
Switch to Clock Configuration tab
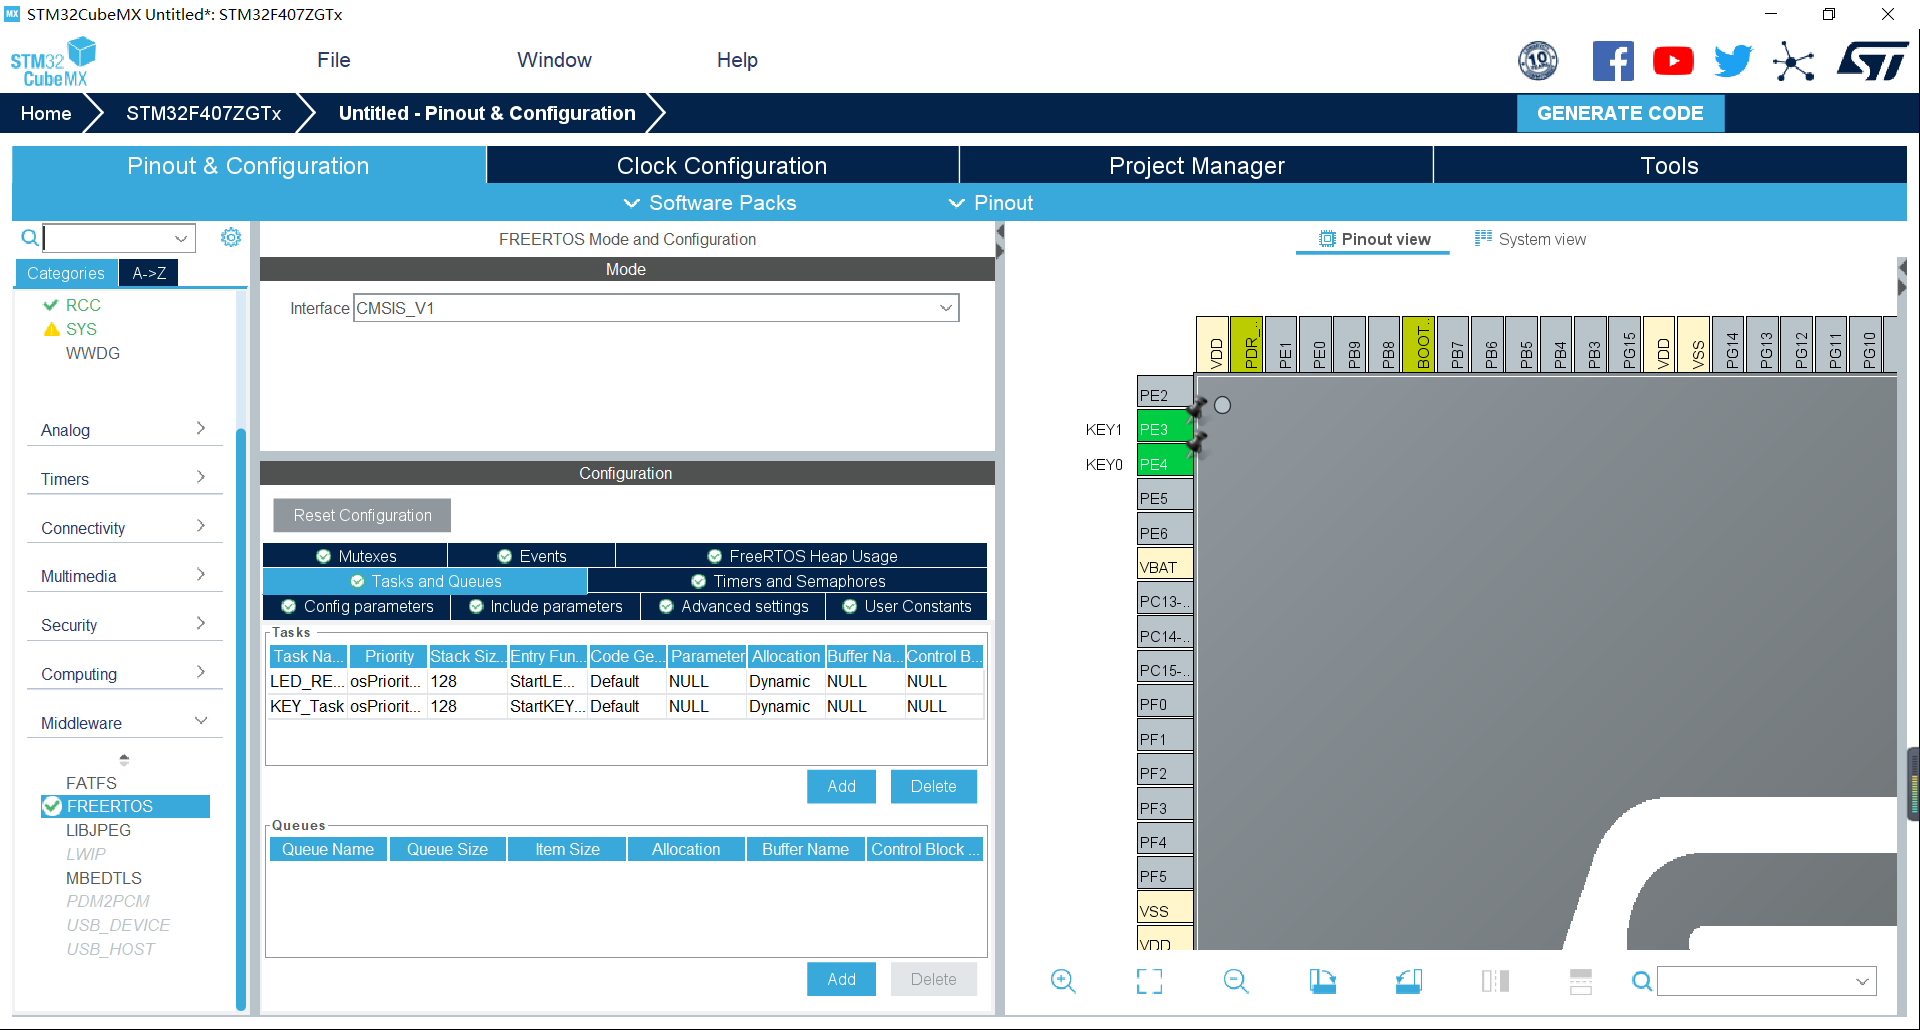[x=722, y=166]
